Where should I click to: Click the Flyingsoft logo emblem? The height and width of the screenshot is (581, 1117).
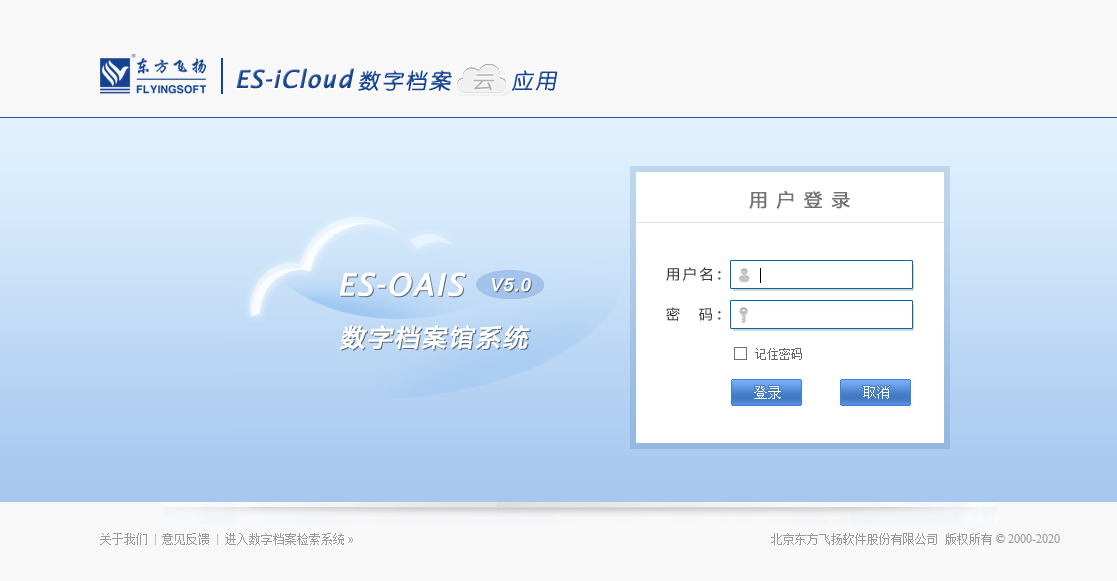116,75
